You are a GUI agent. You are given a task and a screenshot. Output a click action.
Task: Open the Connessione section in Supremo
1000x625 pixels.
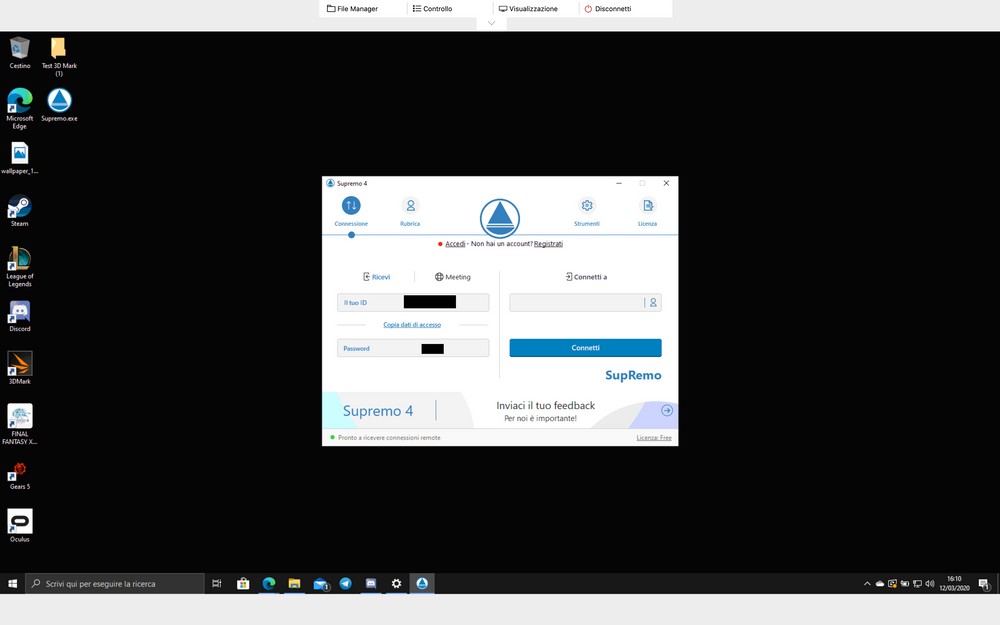point(351,212)
